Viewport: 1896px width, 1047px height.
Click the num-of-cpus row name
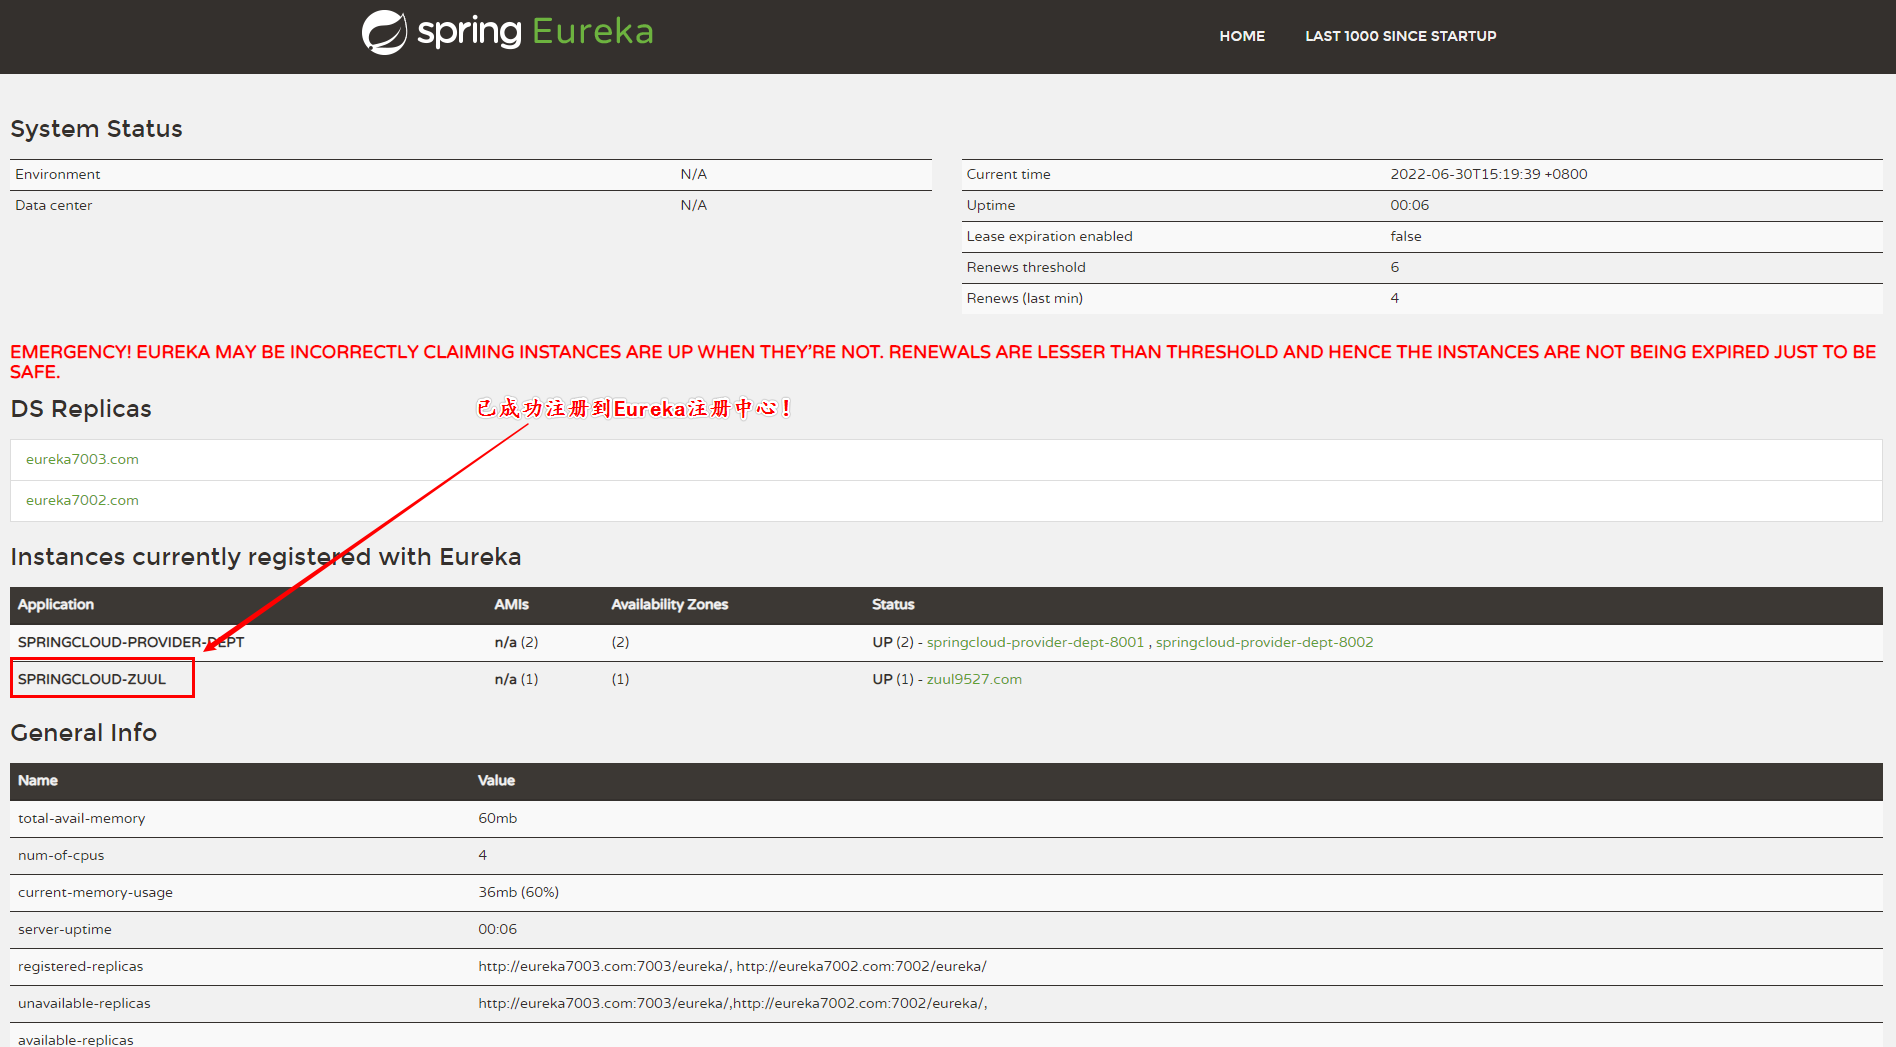(61, 855)
